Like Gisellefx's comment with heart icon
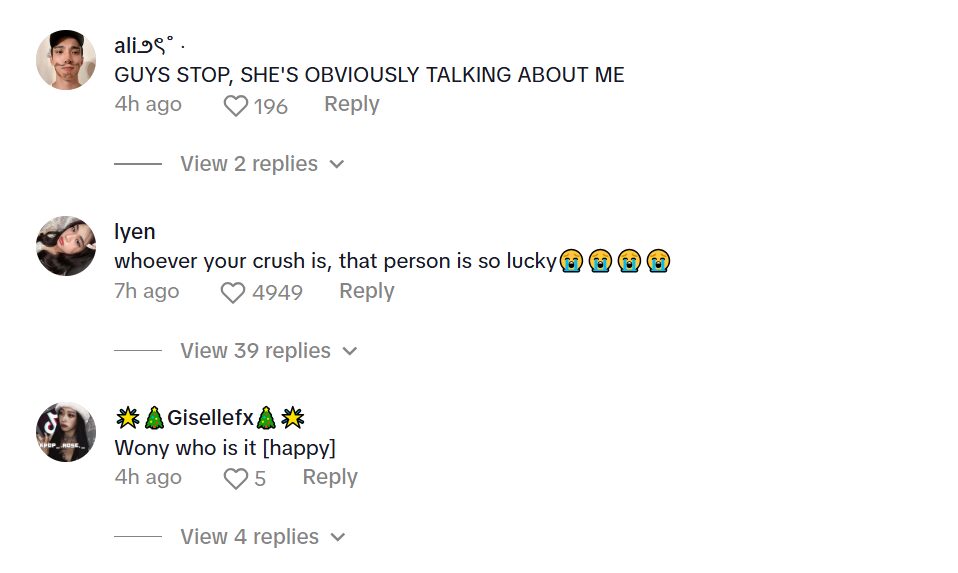 pos(235,479)
